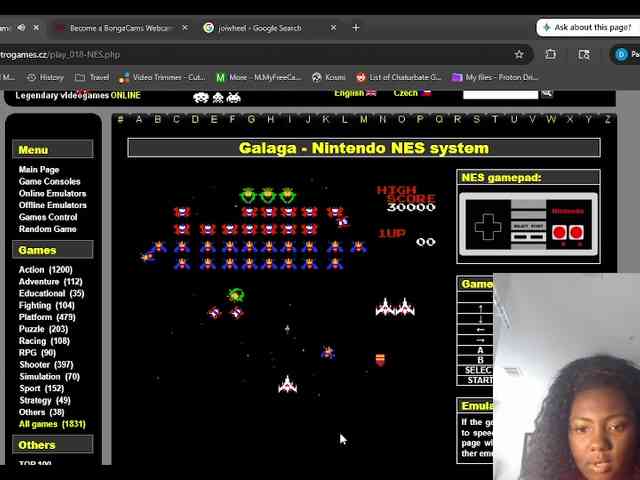Open Random Game menu item

point(47,229)
